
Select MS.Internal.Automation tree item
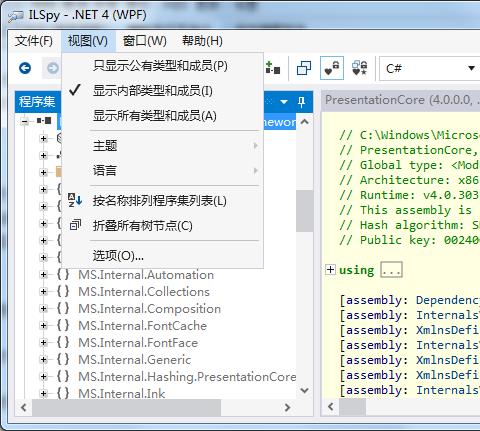146,275
